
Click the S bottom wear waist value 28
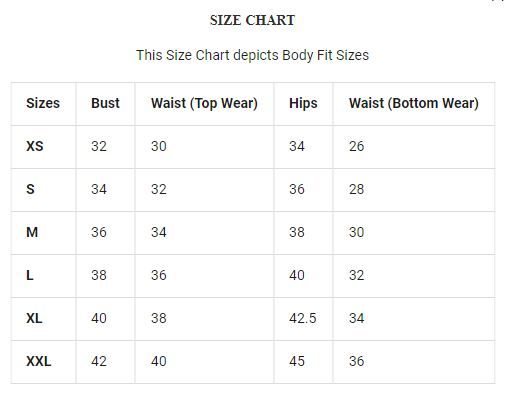pos(356,189)
